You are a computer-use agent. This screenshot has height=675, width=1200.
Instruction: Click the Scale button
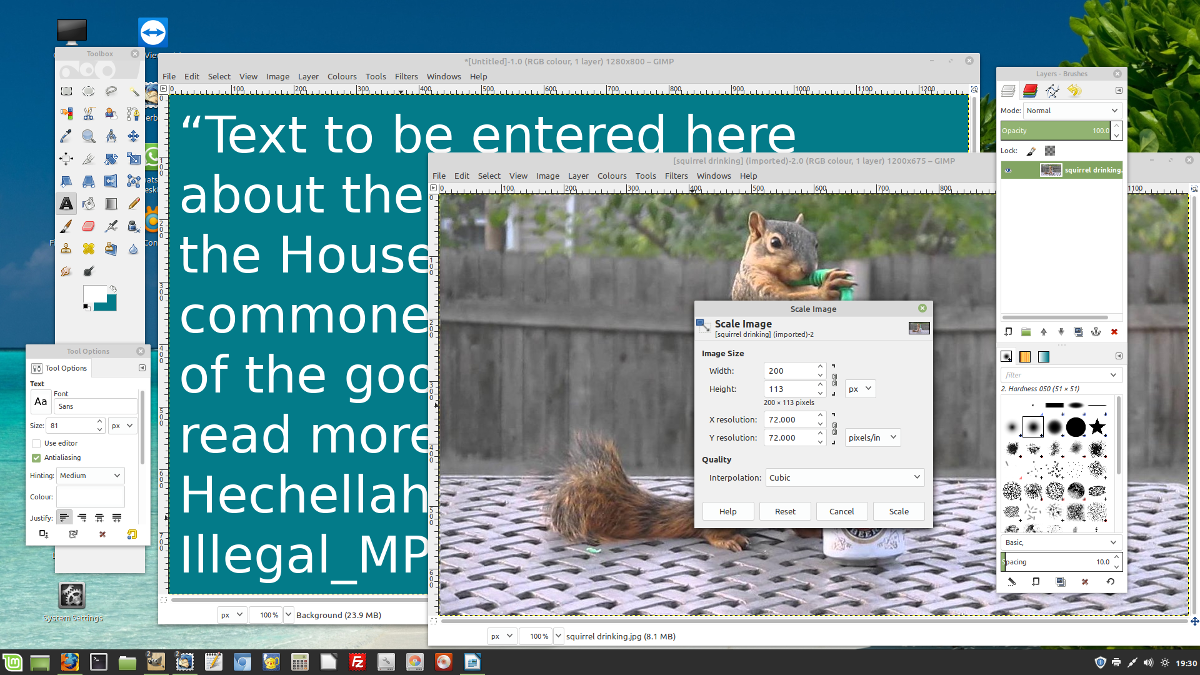click(x=899, y=511)
